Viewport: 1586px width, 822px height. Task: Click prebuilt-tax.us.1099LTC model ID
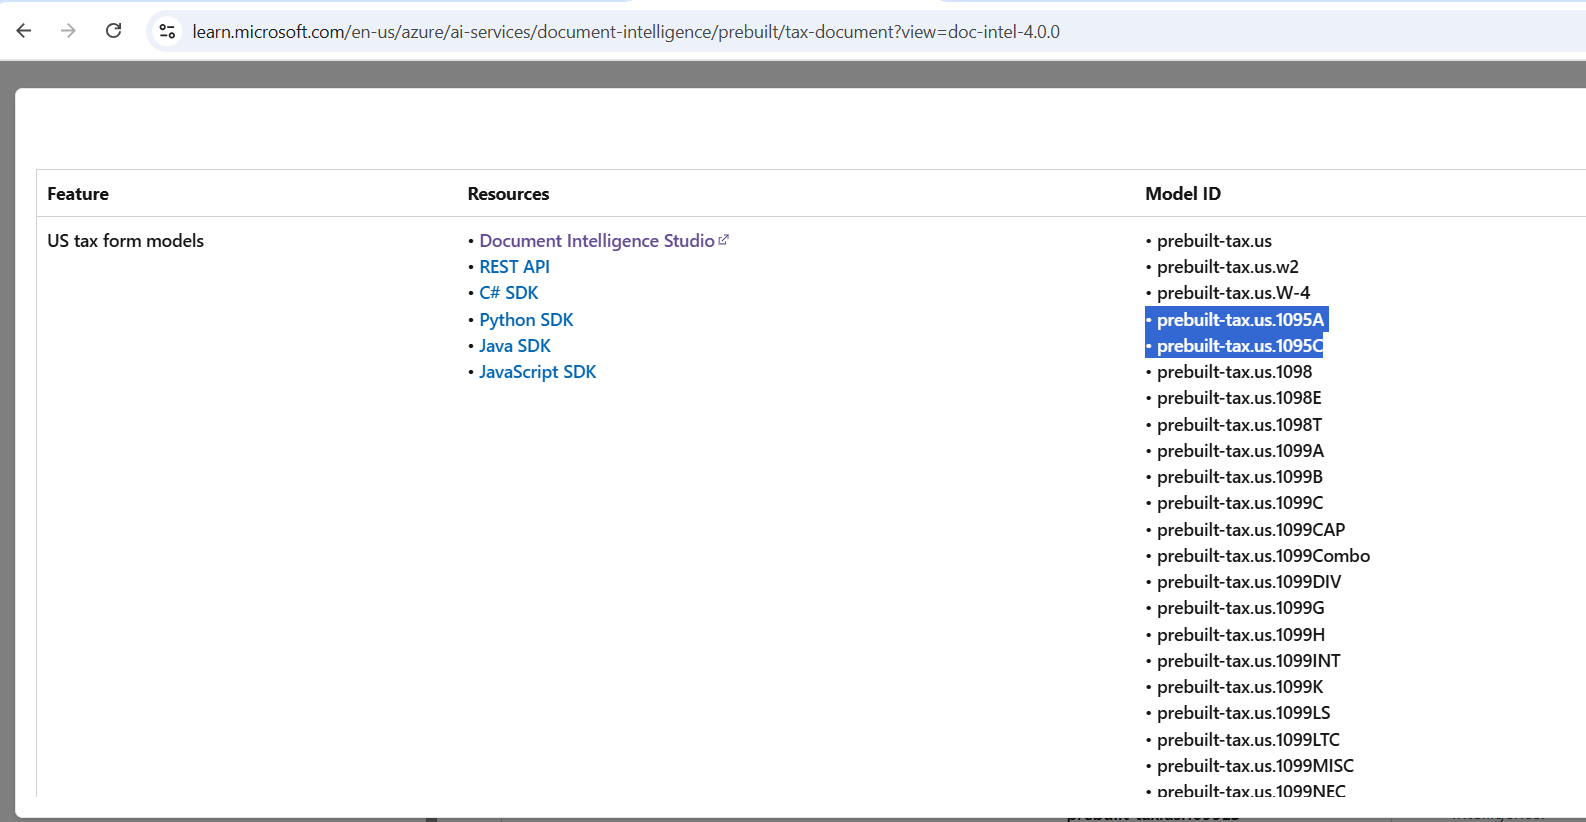(1248, 740)
